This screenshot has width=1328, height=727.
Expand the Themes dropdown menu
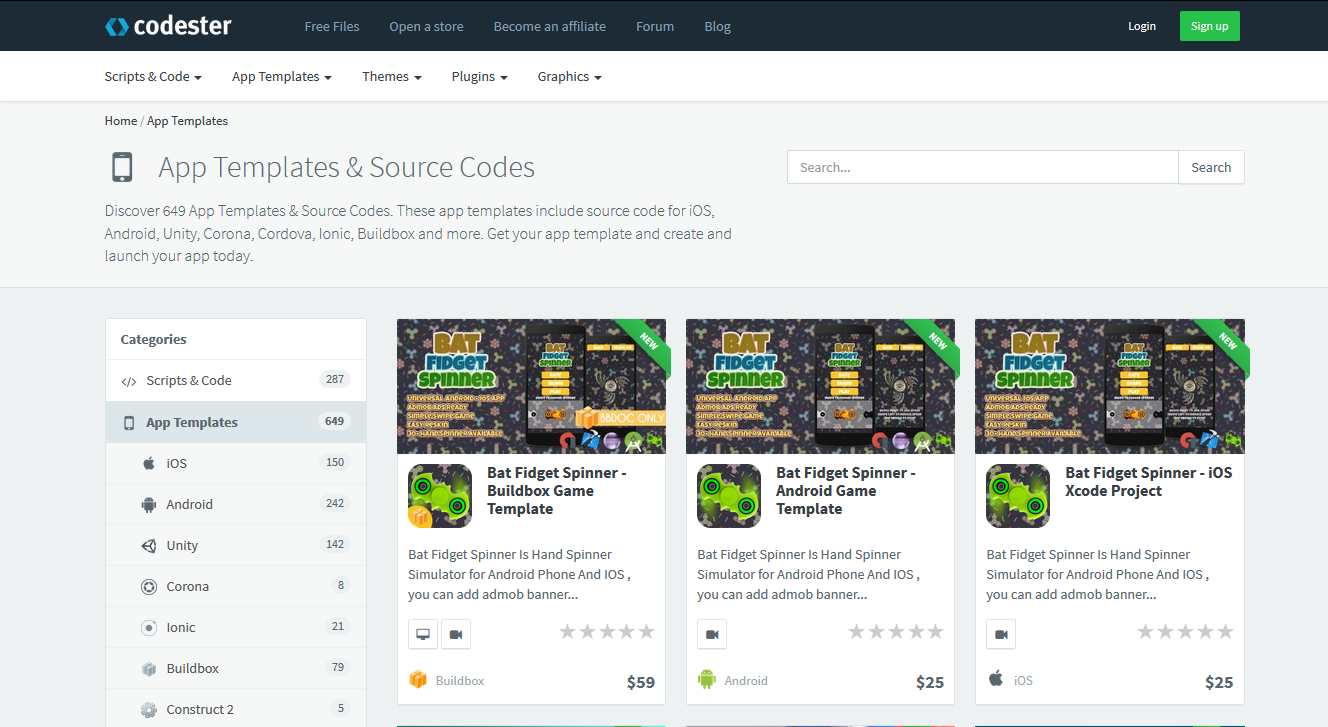pyautogui.click(x=390, y=76)
